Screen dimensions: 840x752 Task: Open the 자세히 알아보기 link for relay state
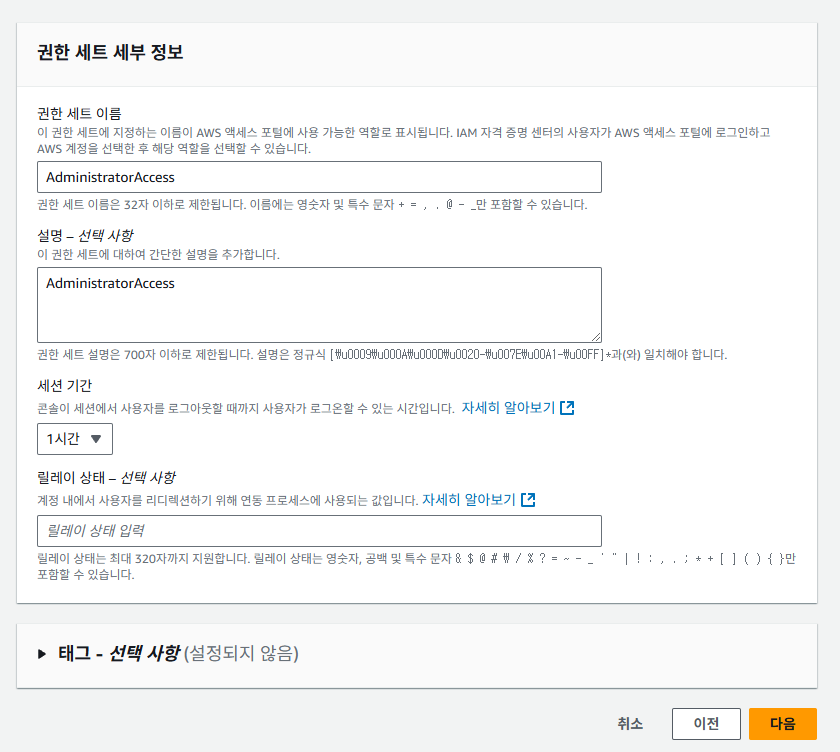click(469, 500)
